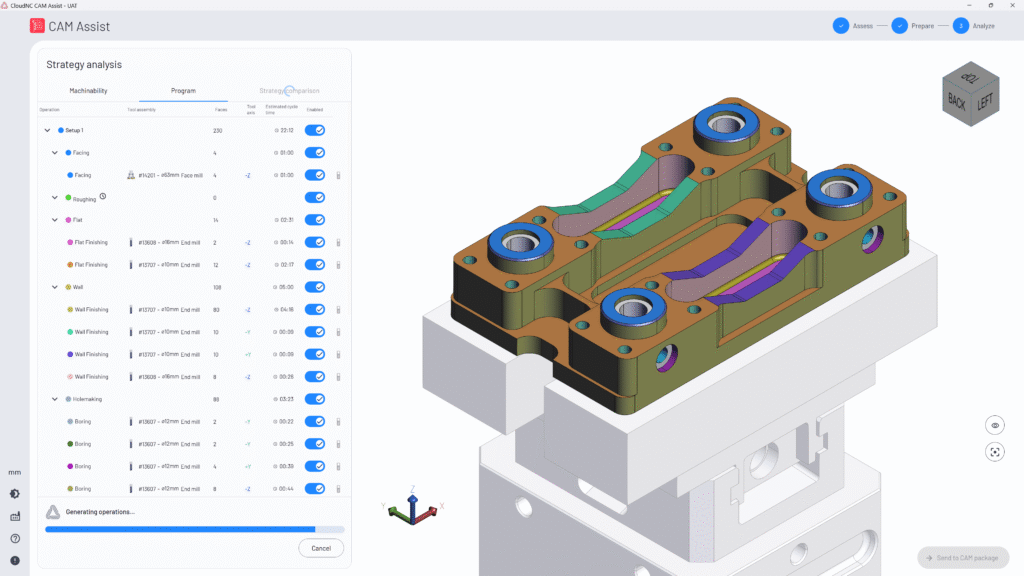Disable the Setup 1 enabled toggle
This screenshot has height=576, width=1024.
point(315,130)
